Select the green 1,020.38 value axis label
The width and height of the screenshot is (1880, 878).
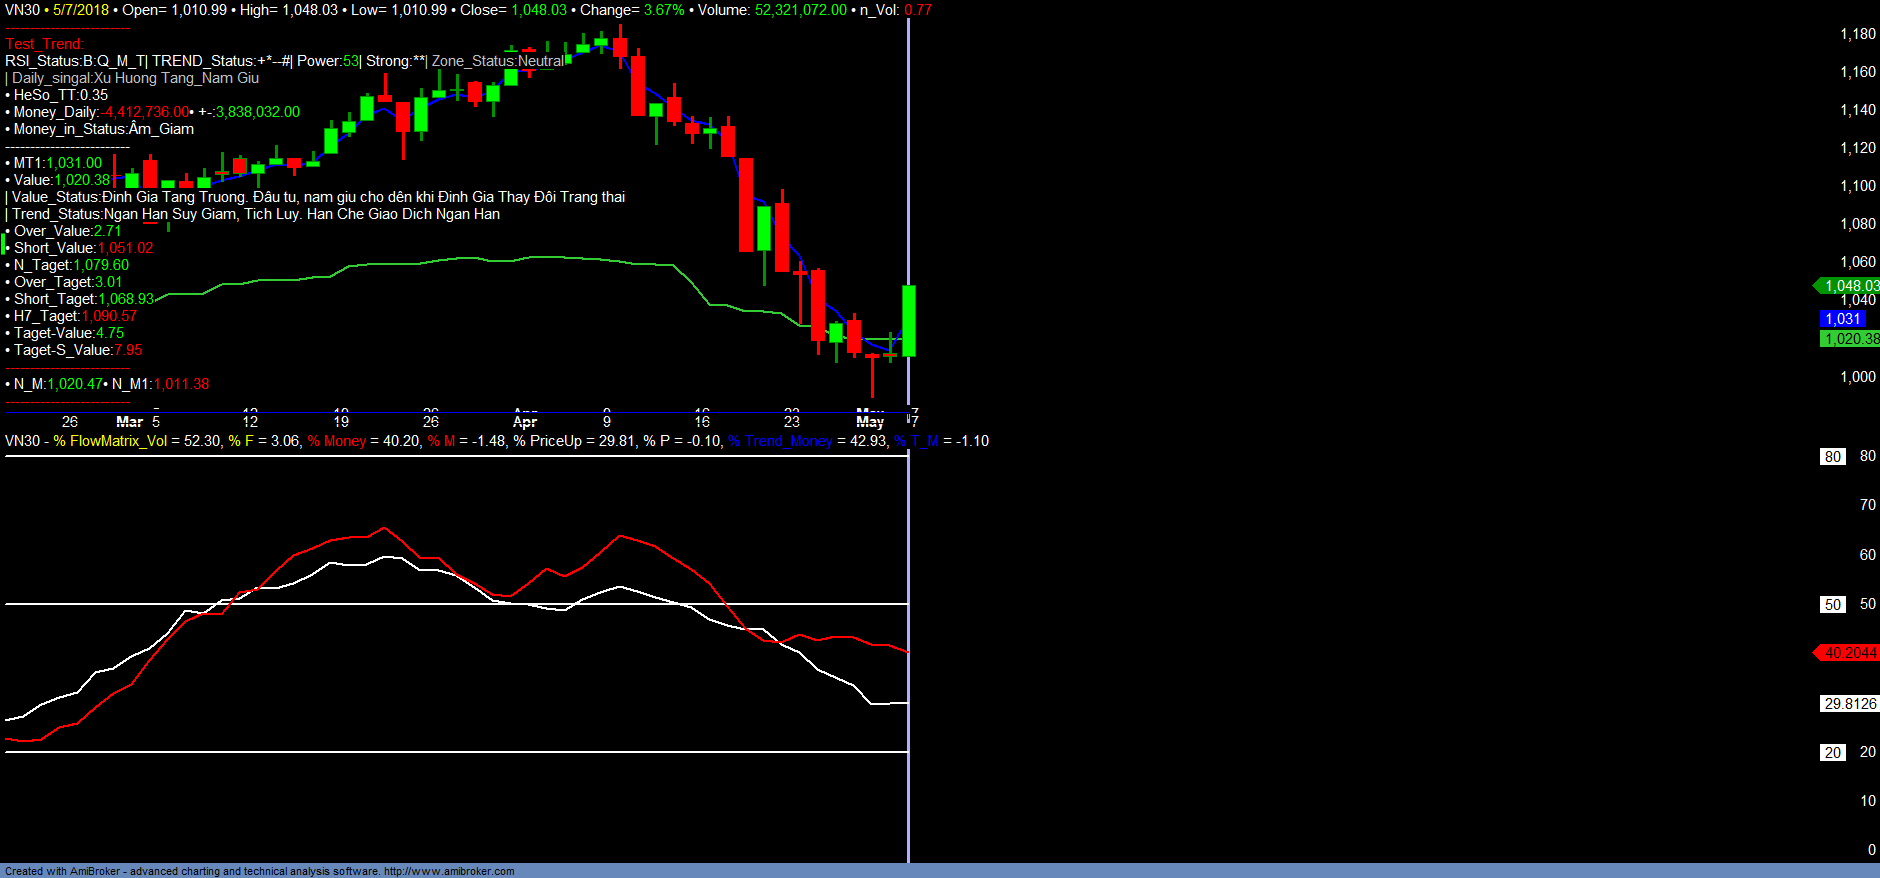pos(1850,339)
